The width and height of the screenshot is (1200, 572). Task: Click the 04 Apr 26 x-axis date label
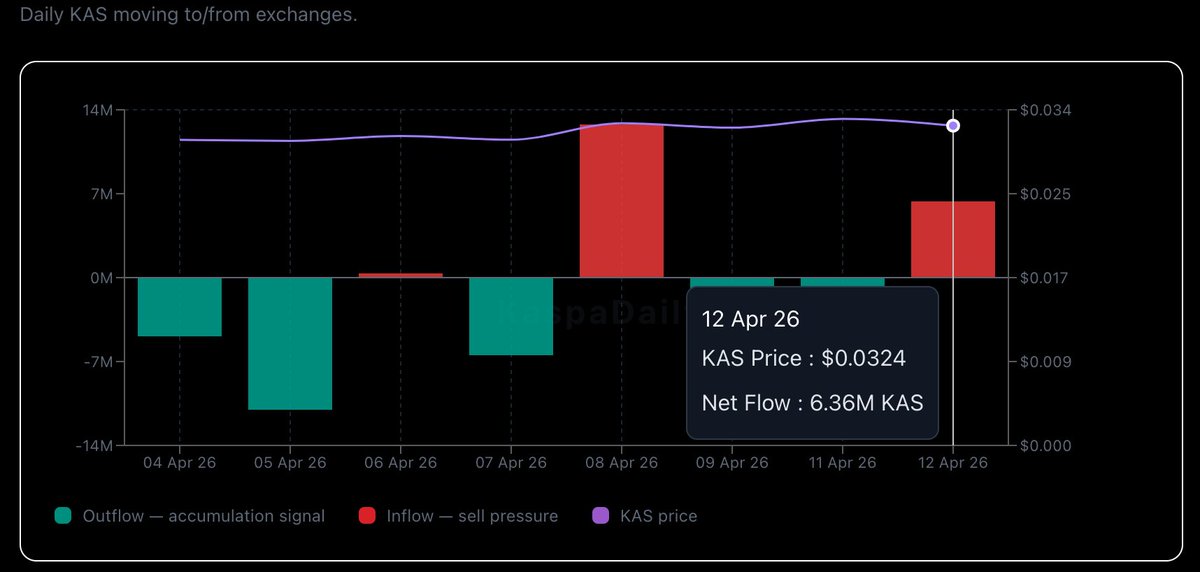180,463
